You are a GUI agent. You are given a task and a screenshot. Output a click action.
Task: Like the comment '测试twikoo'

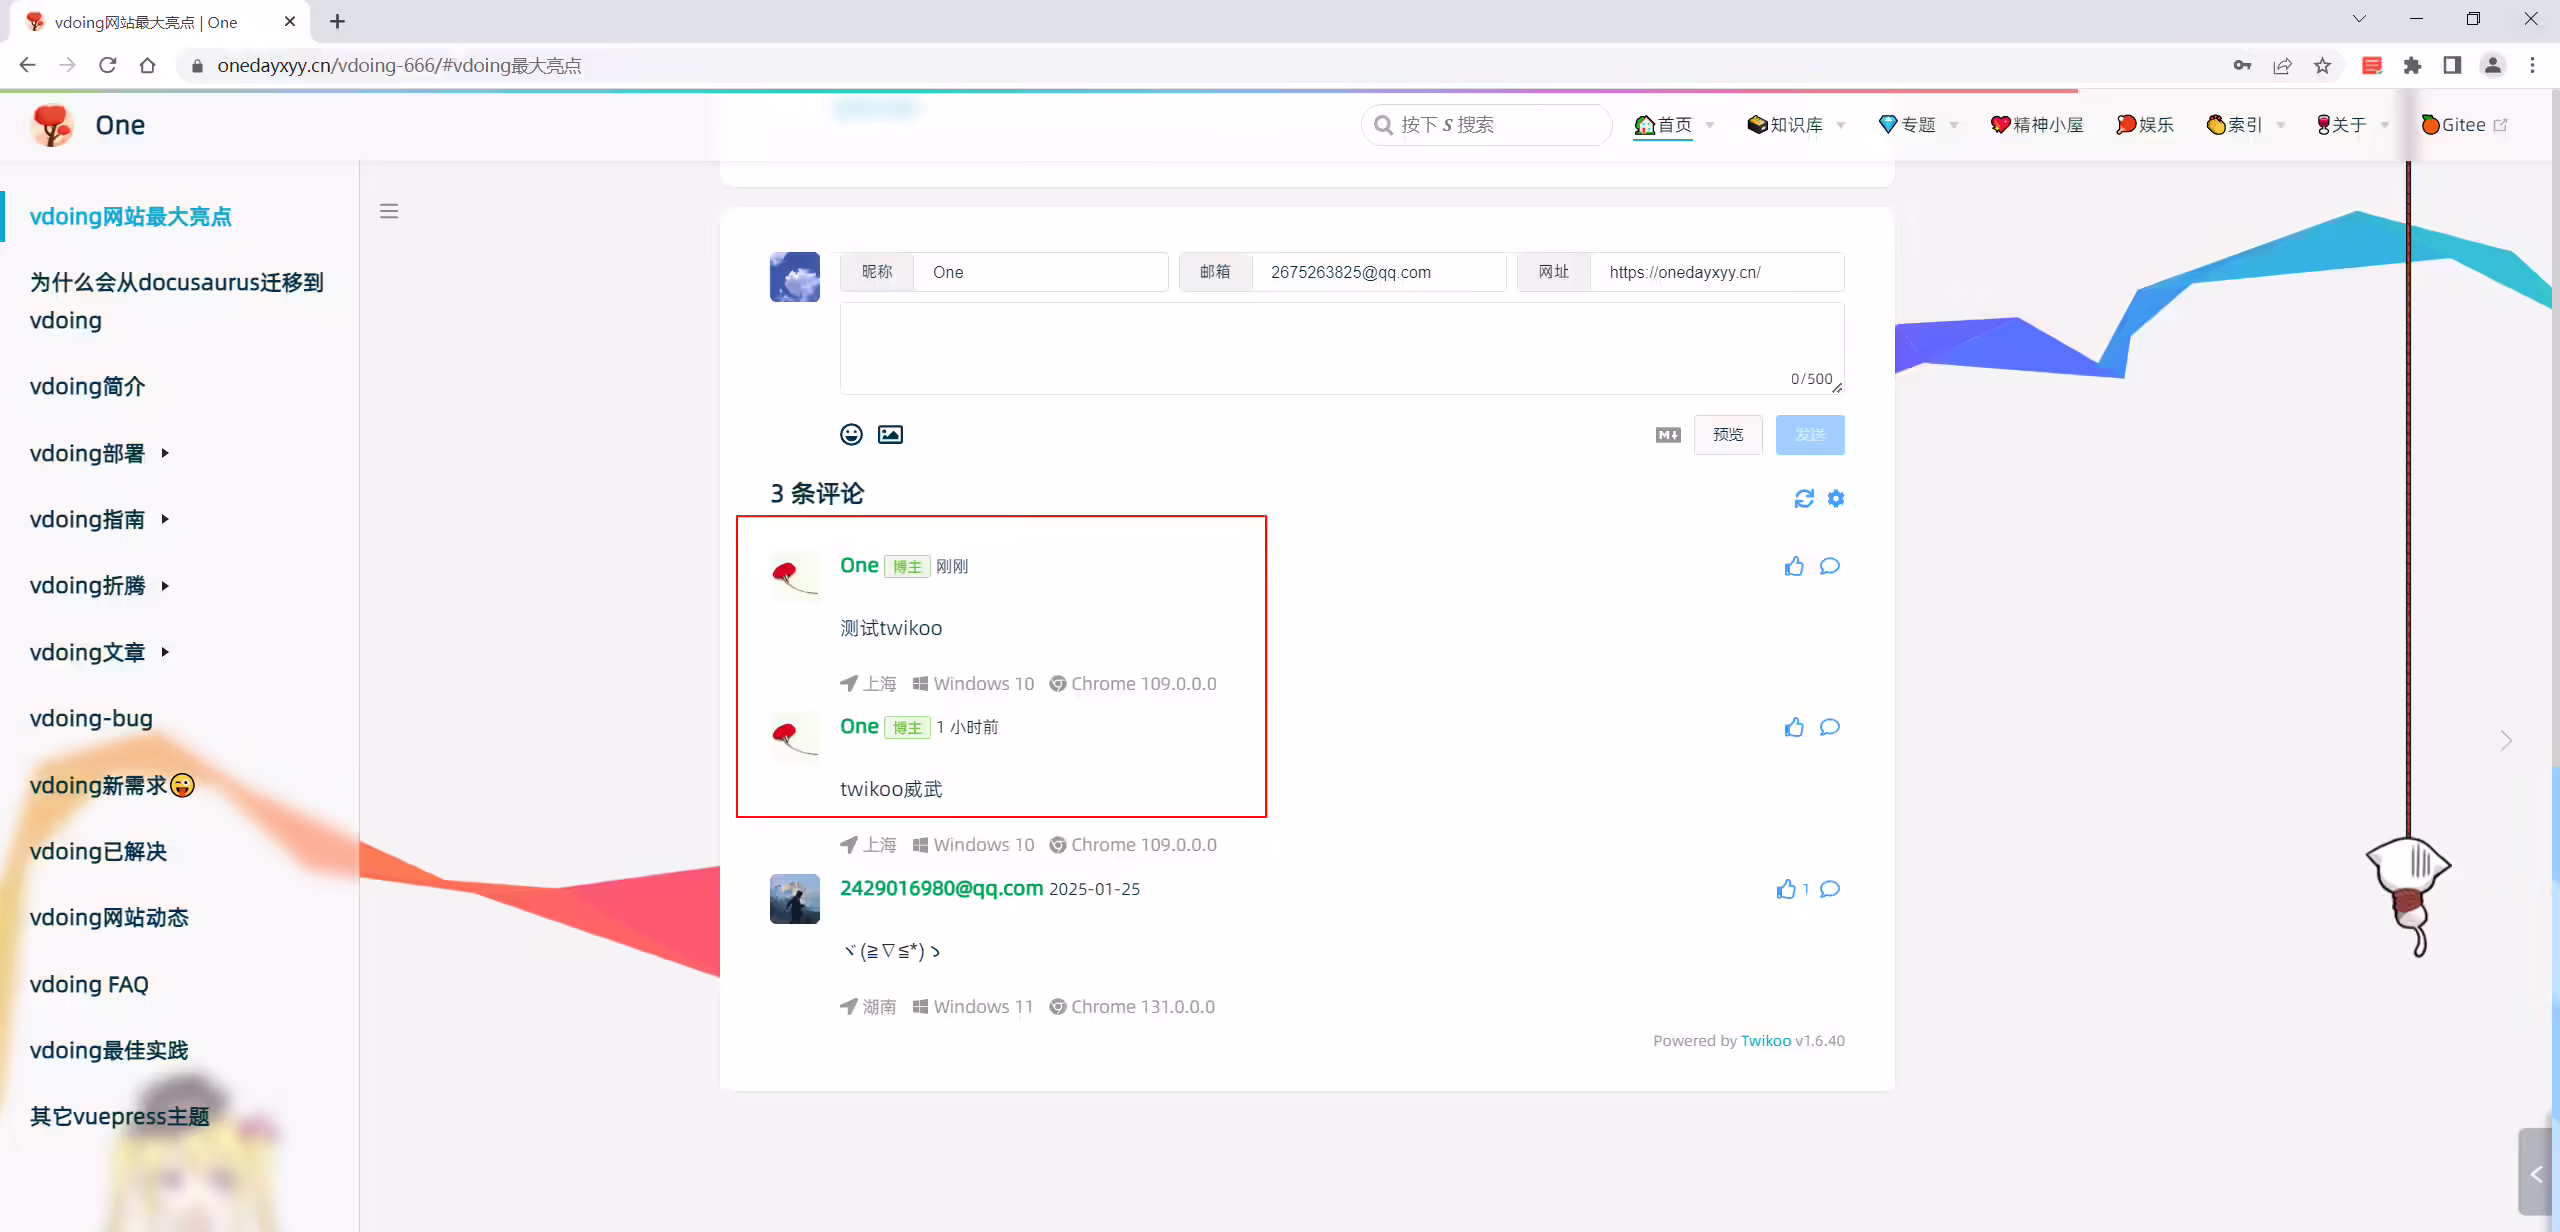[1794, 566]
